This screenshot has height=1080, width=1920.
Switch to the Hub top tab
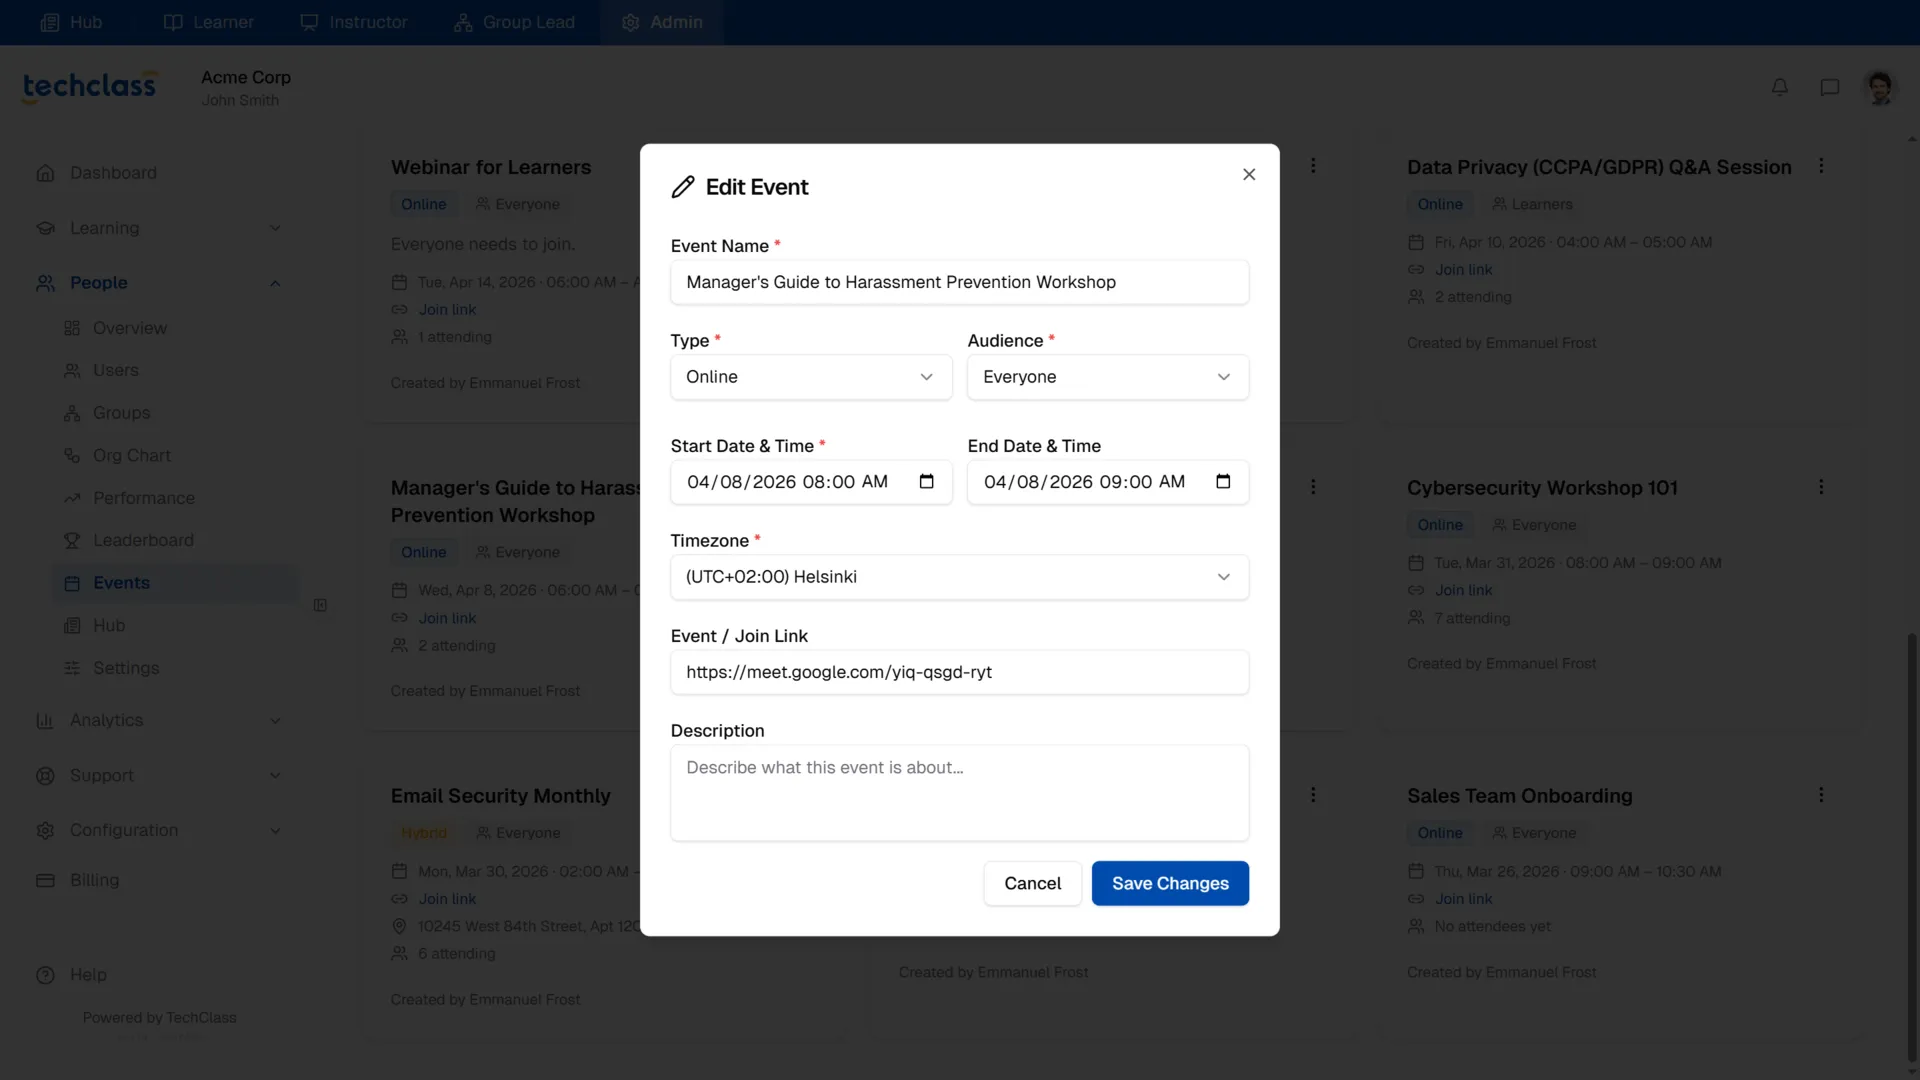click(x=71, y=22)
